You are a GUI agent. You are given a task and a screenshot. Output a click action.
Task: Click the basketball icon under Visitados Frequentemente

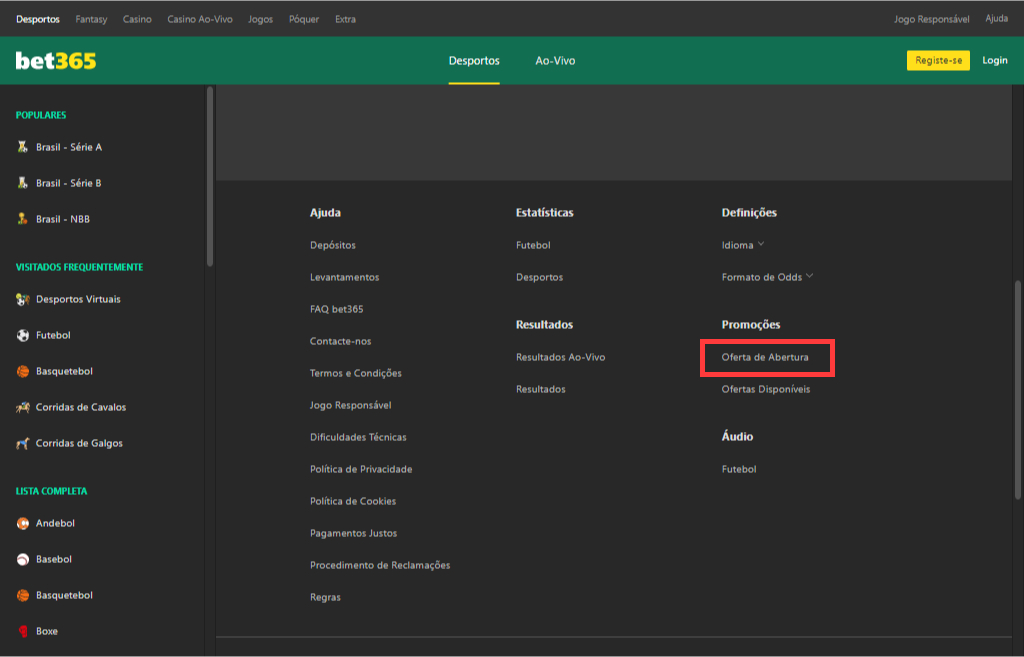pyautogui.click(x=23, y=371)
